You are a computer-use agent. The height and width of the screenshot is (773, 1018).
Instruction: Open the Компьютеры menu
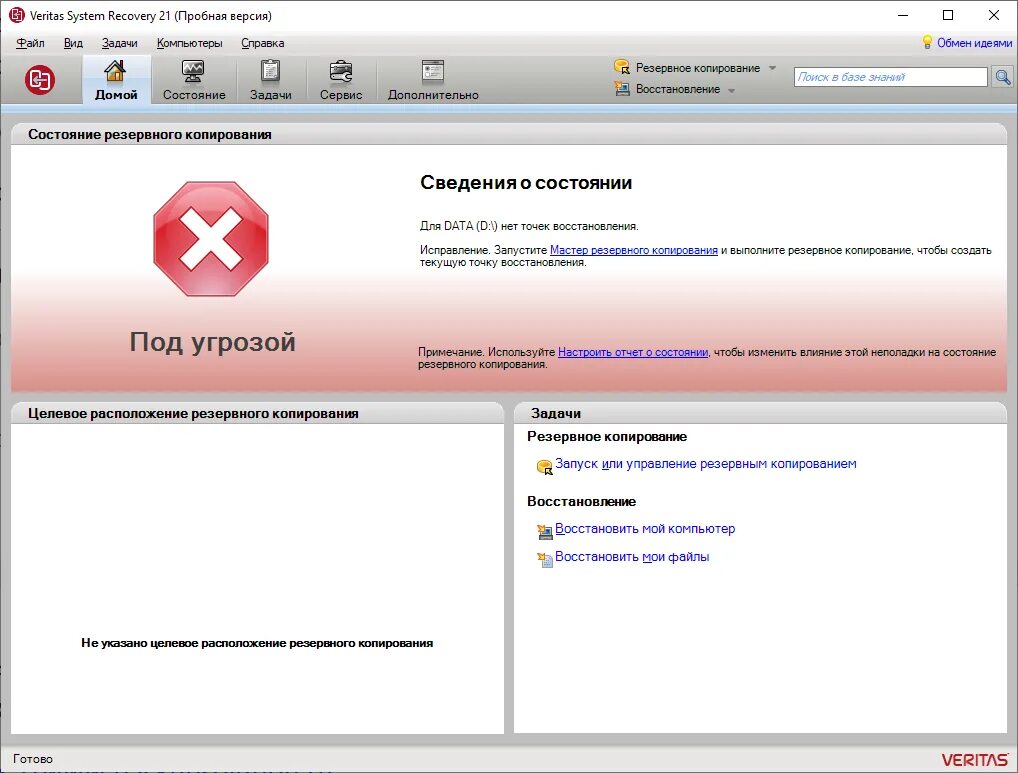pos(188,43)
